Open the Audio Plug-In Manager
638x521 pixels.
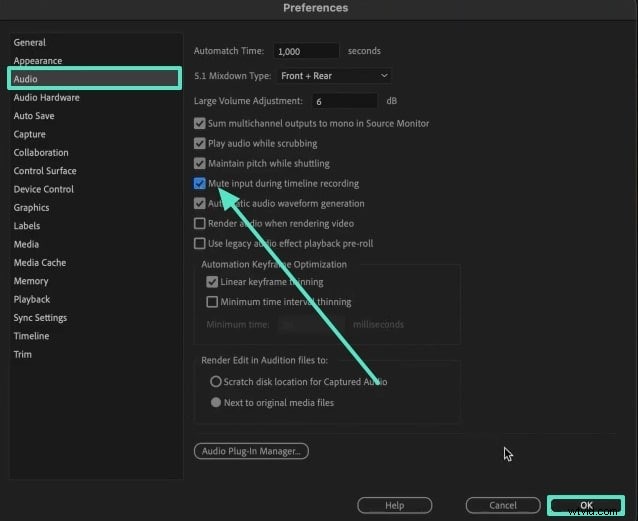pyautogui.click(x=251, y=451)
